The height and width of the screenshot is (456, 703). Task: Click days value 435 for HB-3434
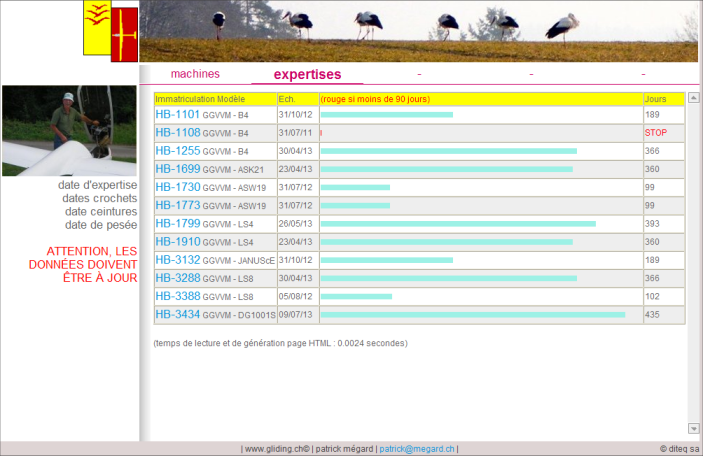tap(652, 315)
